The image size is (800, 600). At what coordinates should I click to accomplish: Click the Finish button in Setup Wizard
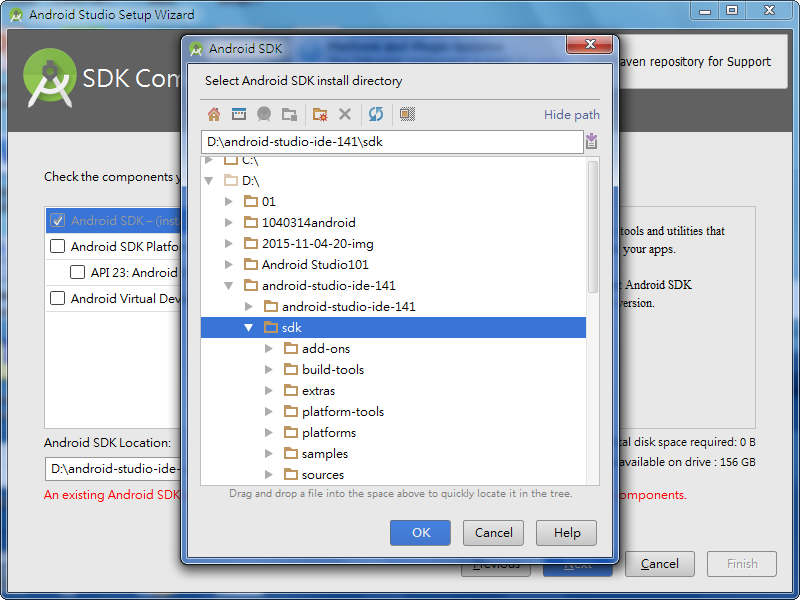[742, 564]
